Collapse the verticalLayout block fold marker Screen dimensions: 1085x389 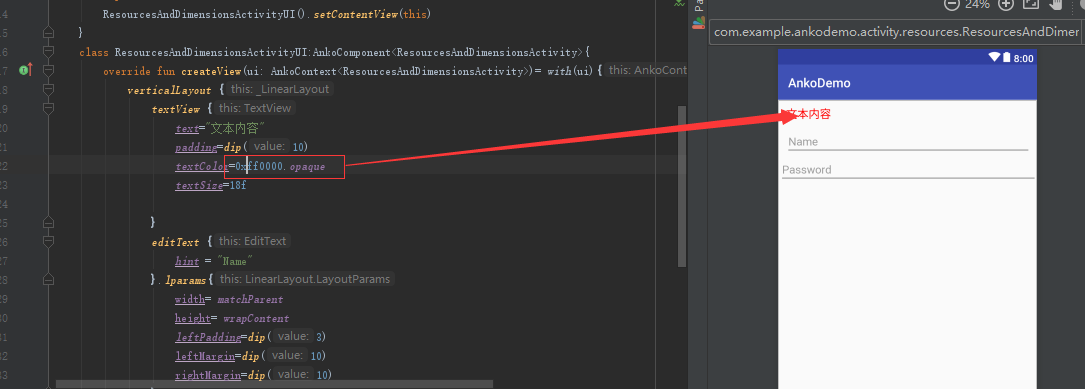click(x=48, y=89)
